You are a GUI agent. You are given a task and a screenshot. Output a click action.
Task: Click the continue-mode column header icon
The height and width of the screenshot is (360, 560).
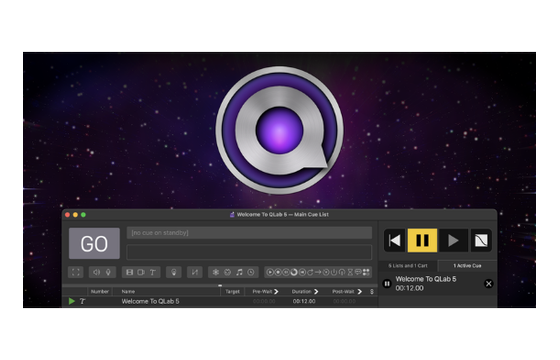pyautogui.click(x=372, y=291)
